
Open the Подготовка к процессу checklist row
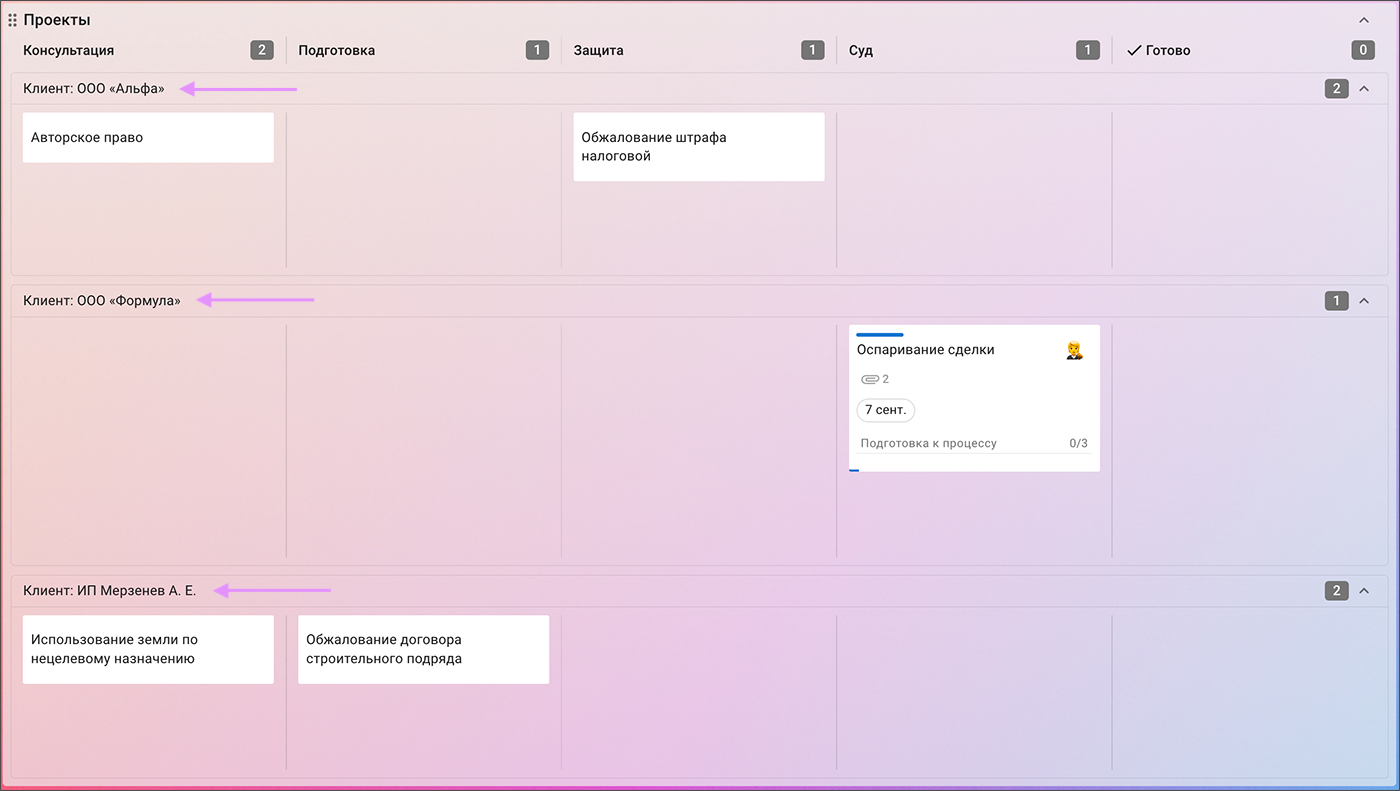[x=974, y=443]
